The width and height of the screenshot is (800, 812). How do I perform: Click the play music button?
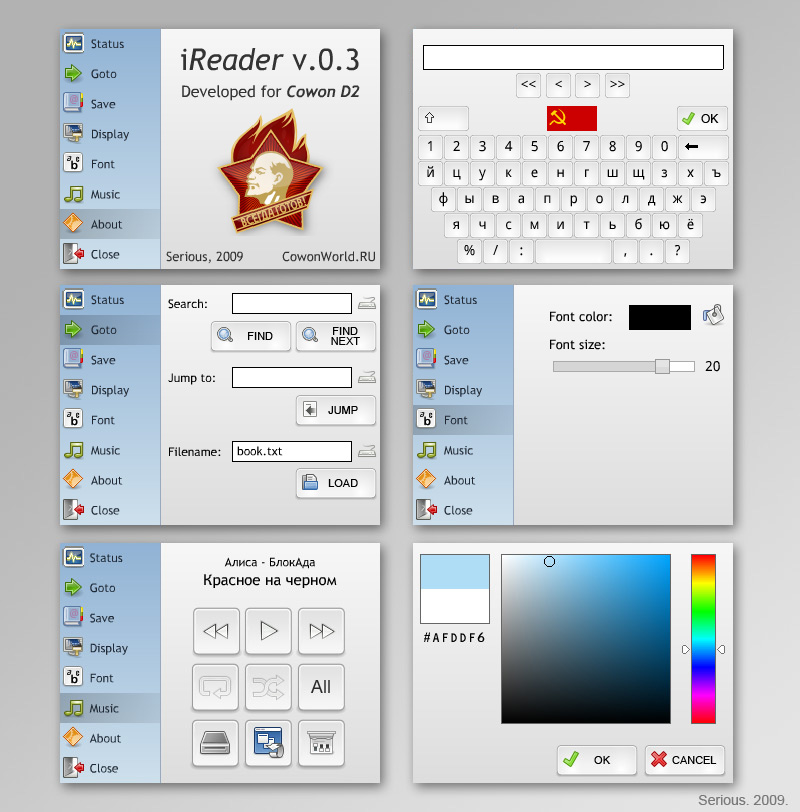point(269,631)
